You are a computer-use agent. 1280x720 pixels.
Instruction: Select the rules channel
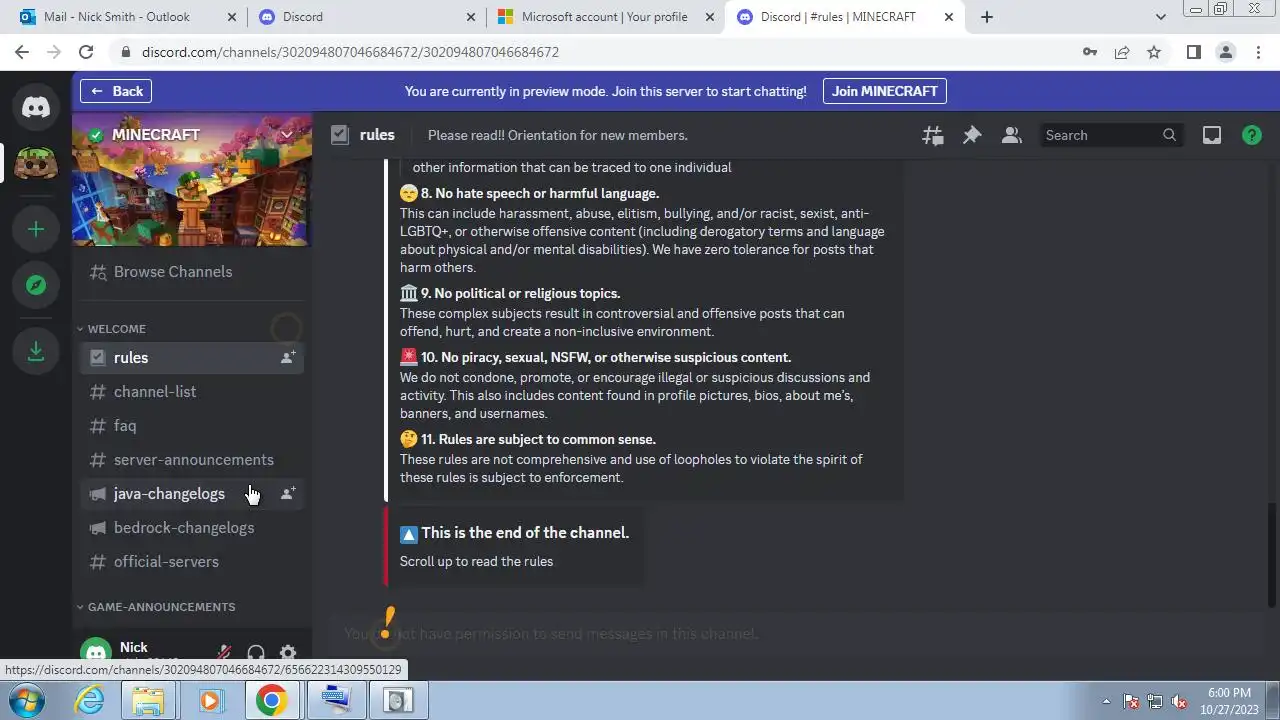(192, 357)
